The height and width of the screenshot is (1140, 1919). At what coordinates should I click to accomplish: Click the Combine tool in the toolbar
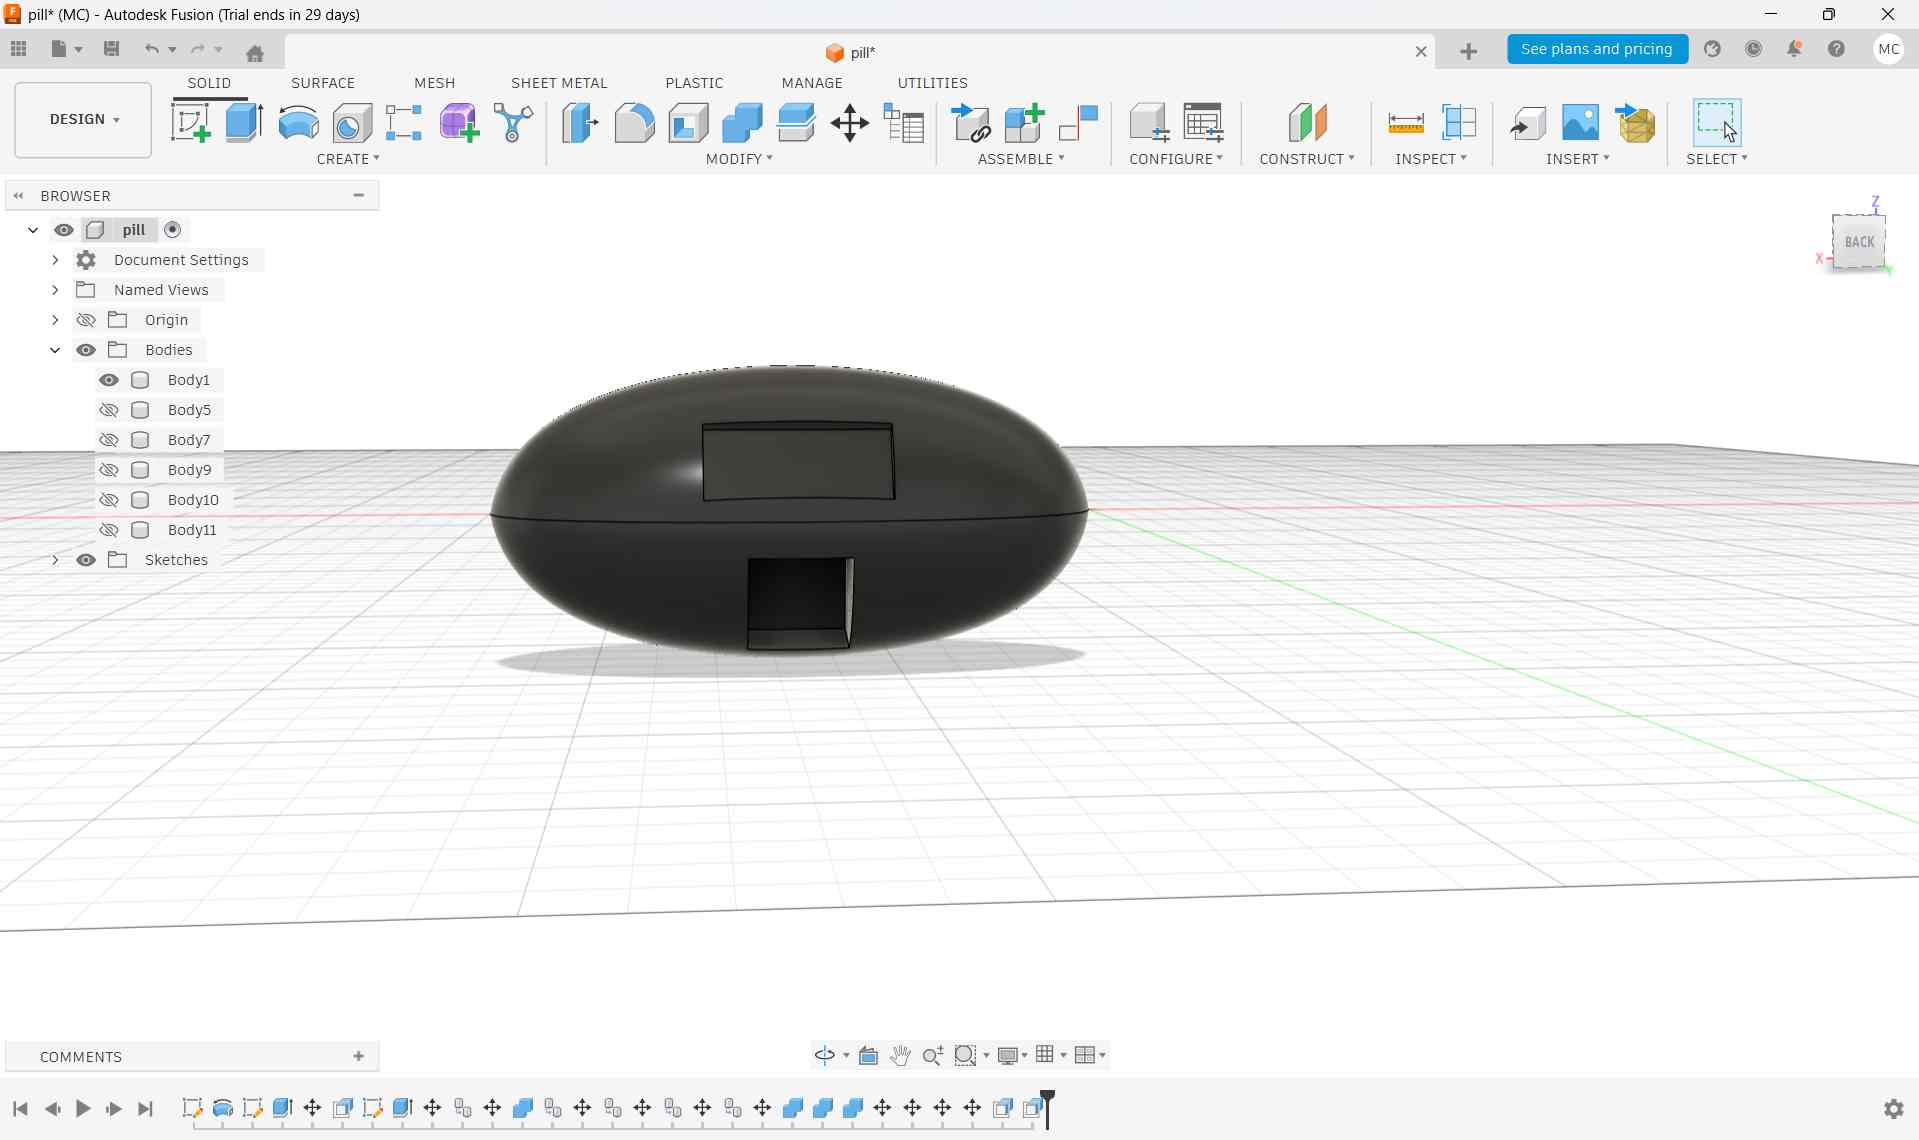pos(742,123)
